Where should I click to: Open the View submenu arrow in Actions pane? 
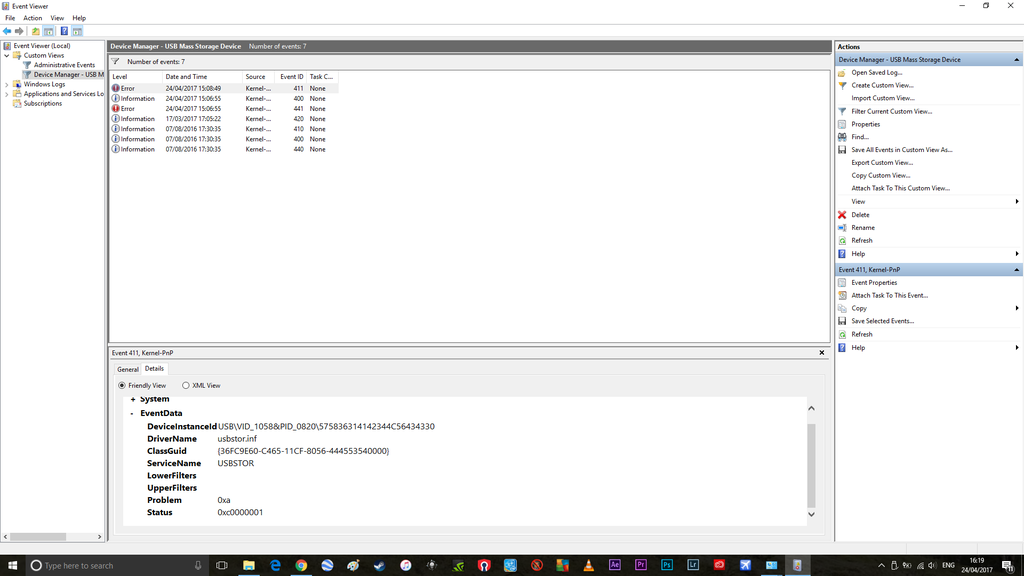(x=1016, y=202)
